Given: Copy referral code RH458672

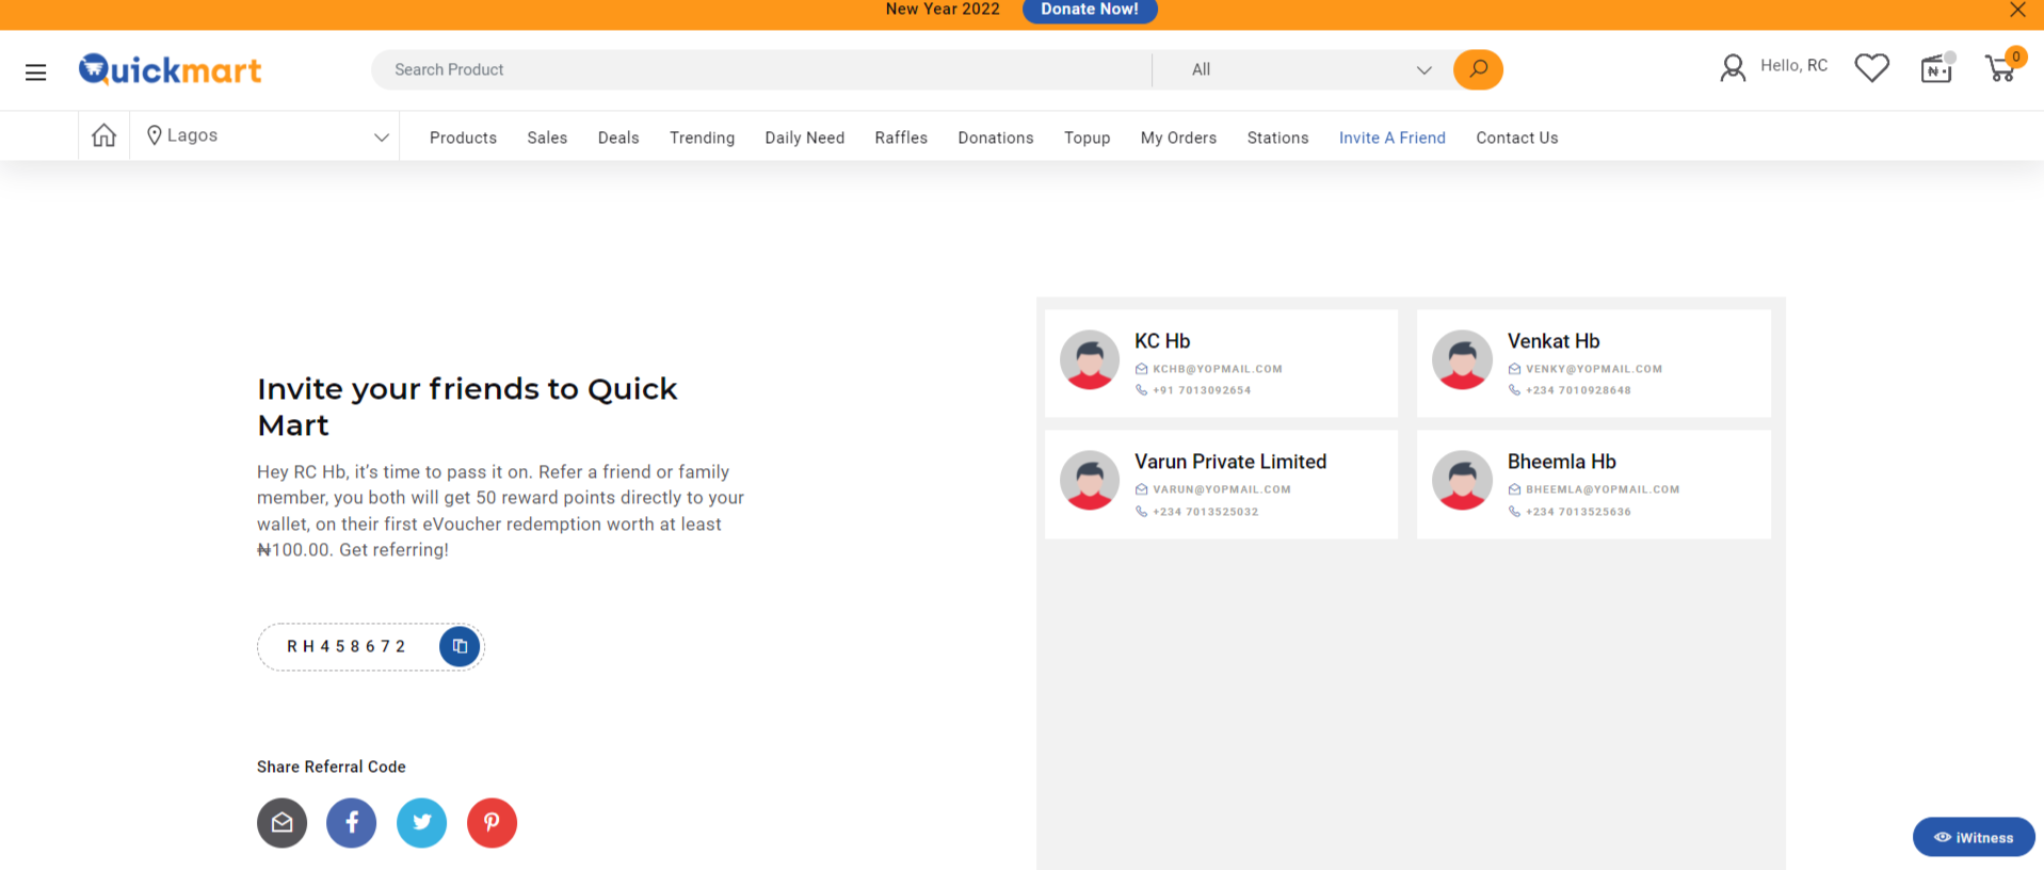Looking at the screenshot, I should pos(459,647).
